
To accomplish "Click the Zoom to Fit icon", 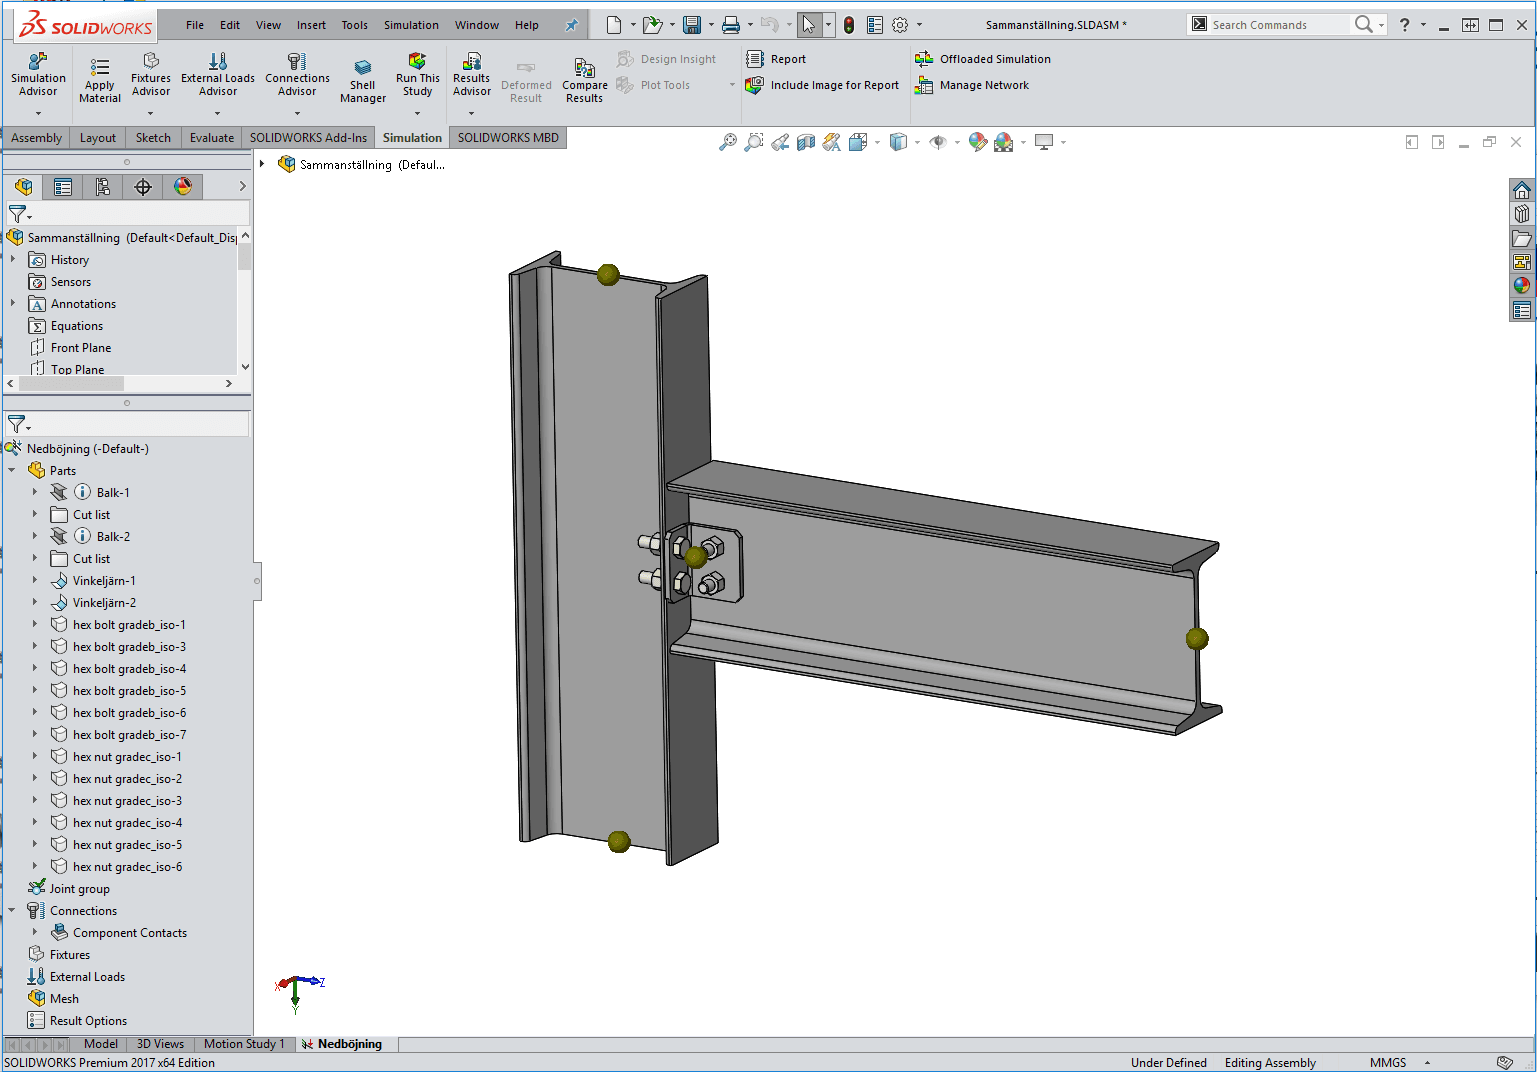I will [x=727, y=143].
